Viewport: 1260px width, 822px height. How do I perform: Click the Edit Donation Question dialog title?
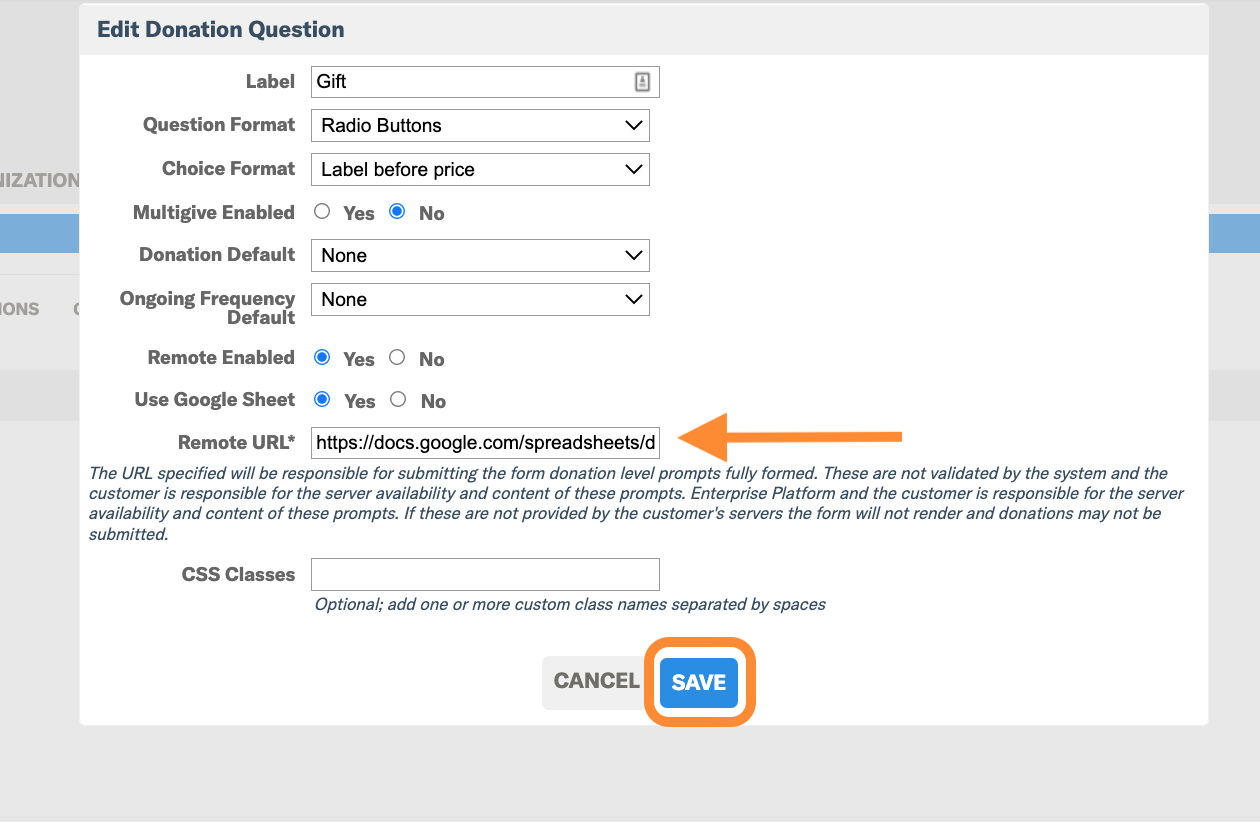pos(221,29)
